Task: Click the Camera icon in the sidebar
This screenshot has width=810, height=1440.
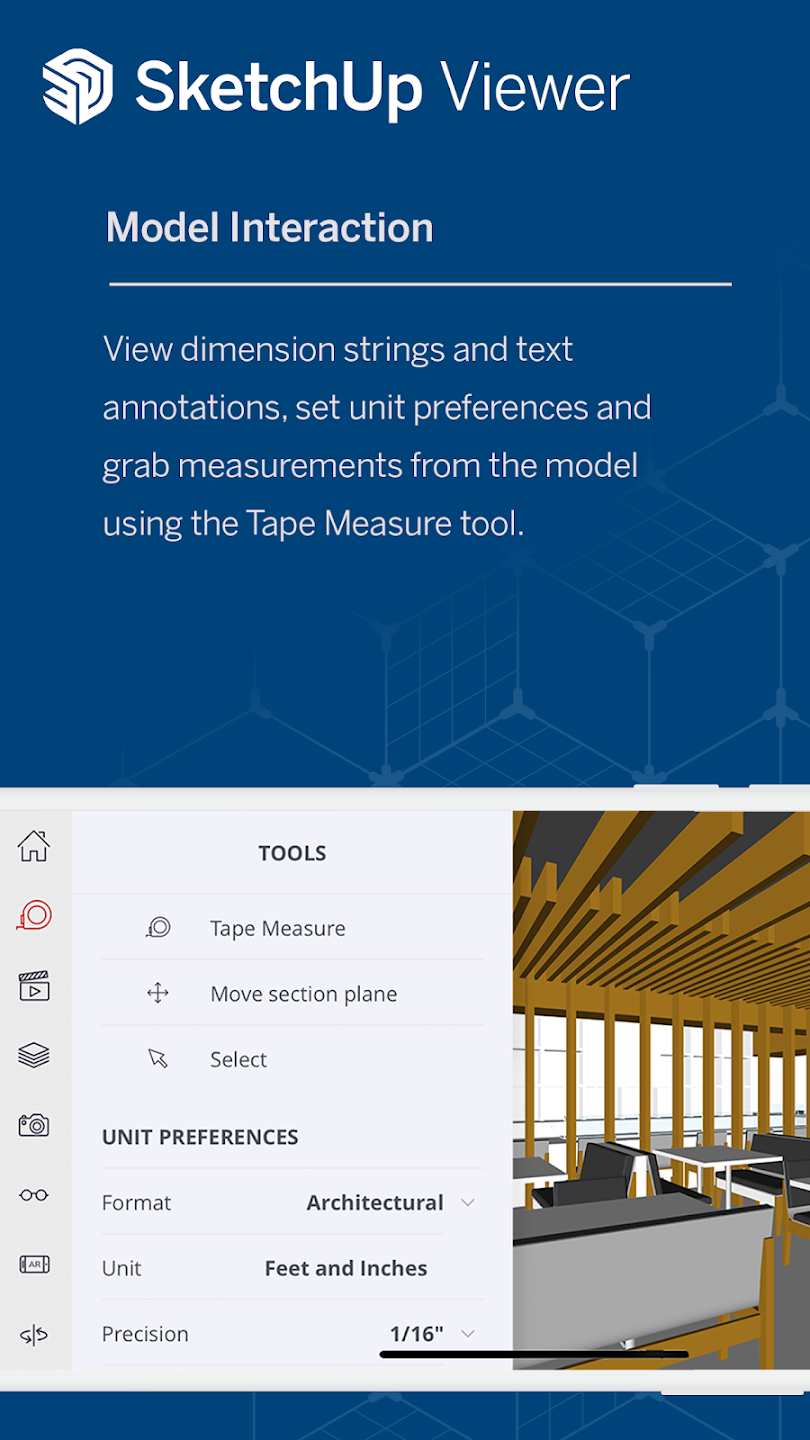Action: coord(34,1125)
